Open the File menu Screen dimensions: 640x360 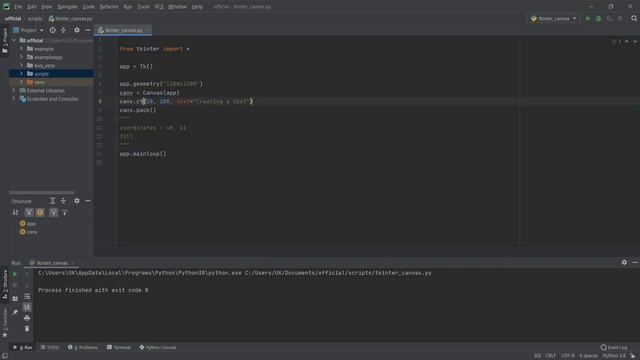click(18, 7)
